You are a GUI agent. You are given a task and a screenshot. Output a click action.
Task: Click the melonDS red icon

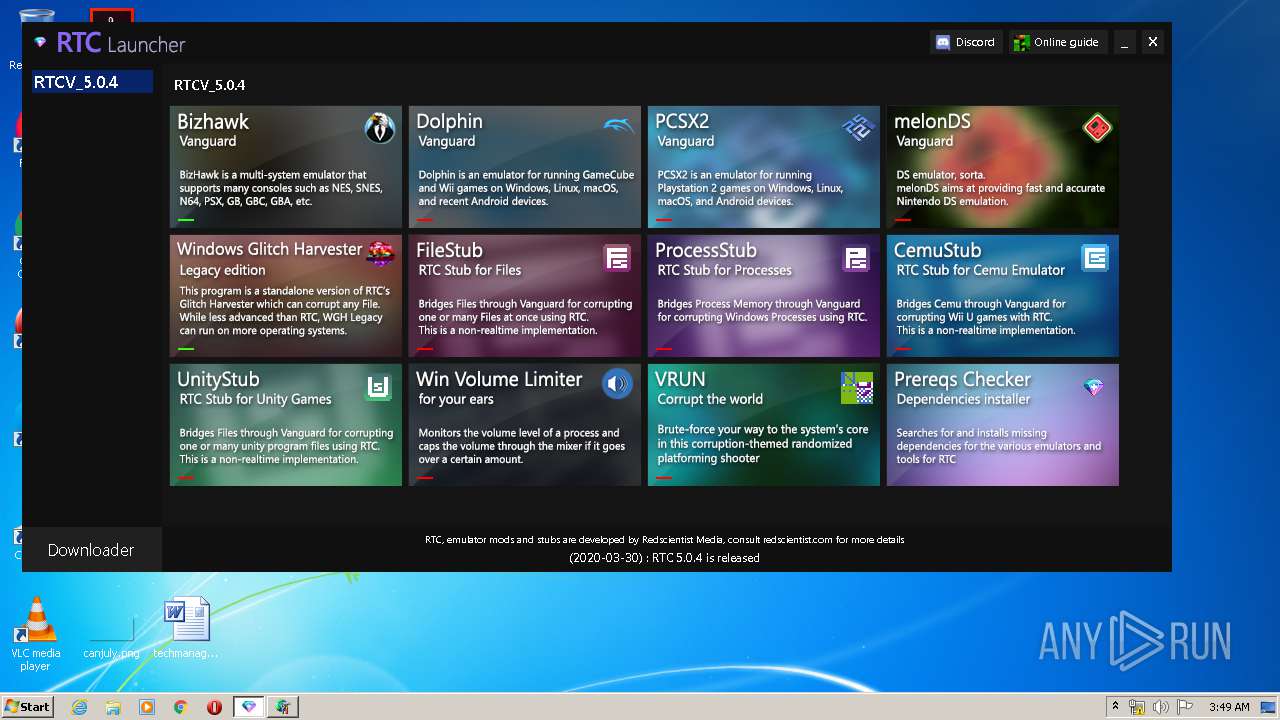click(x=1097, y=128)
